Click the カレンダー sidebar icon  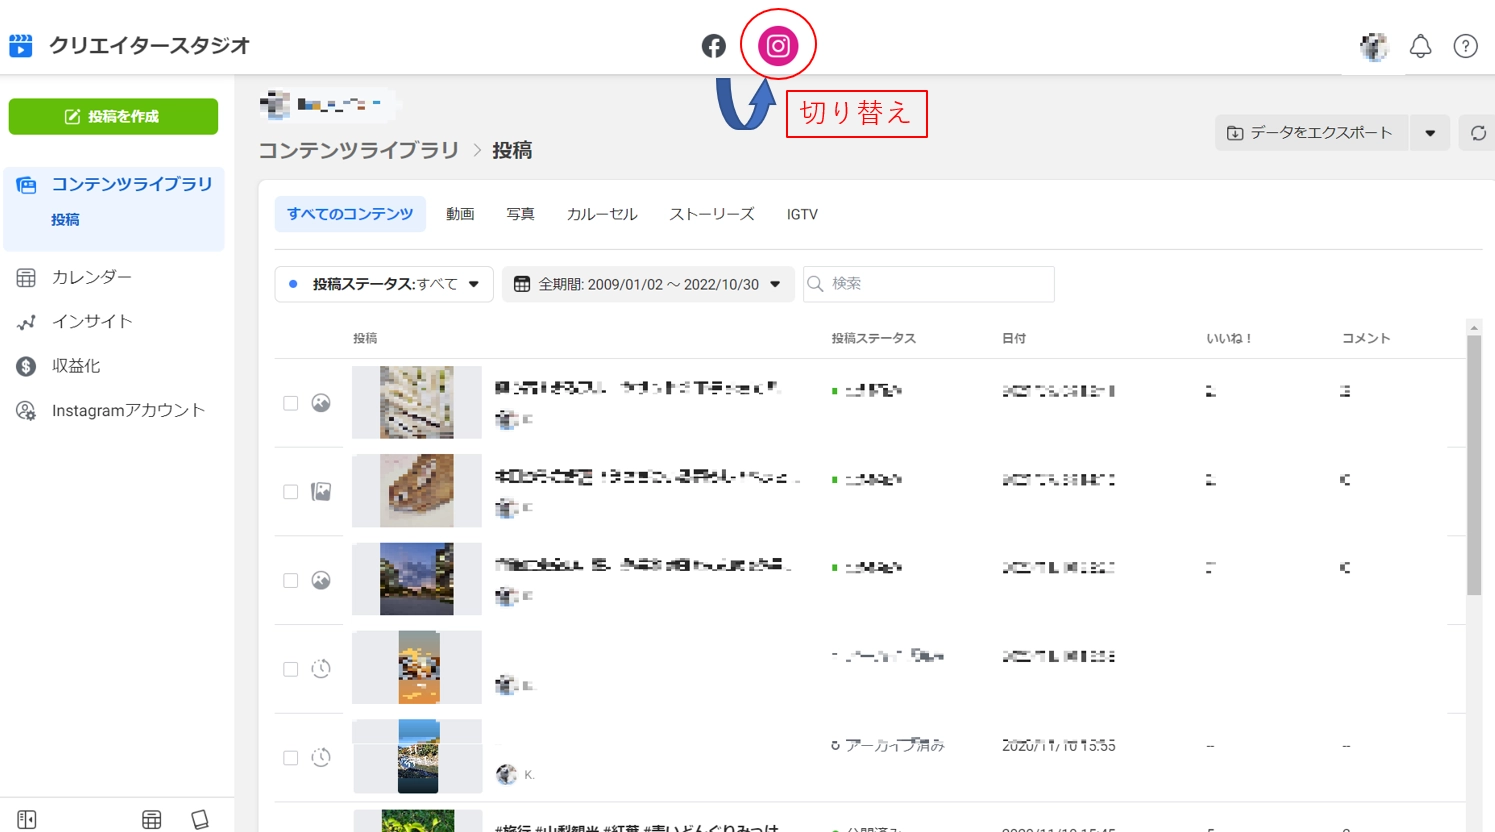point(26,277)
